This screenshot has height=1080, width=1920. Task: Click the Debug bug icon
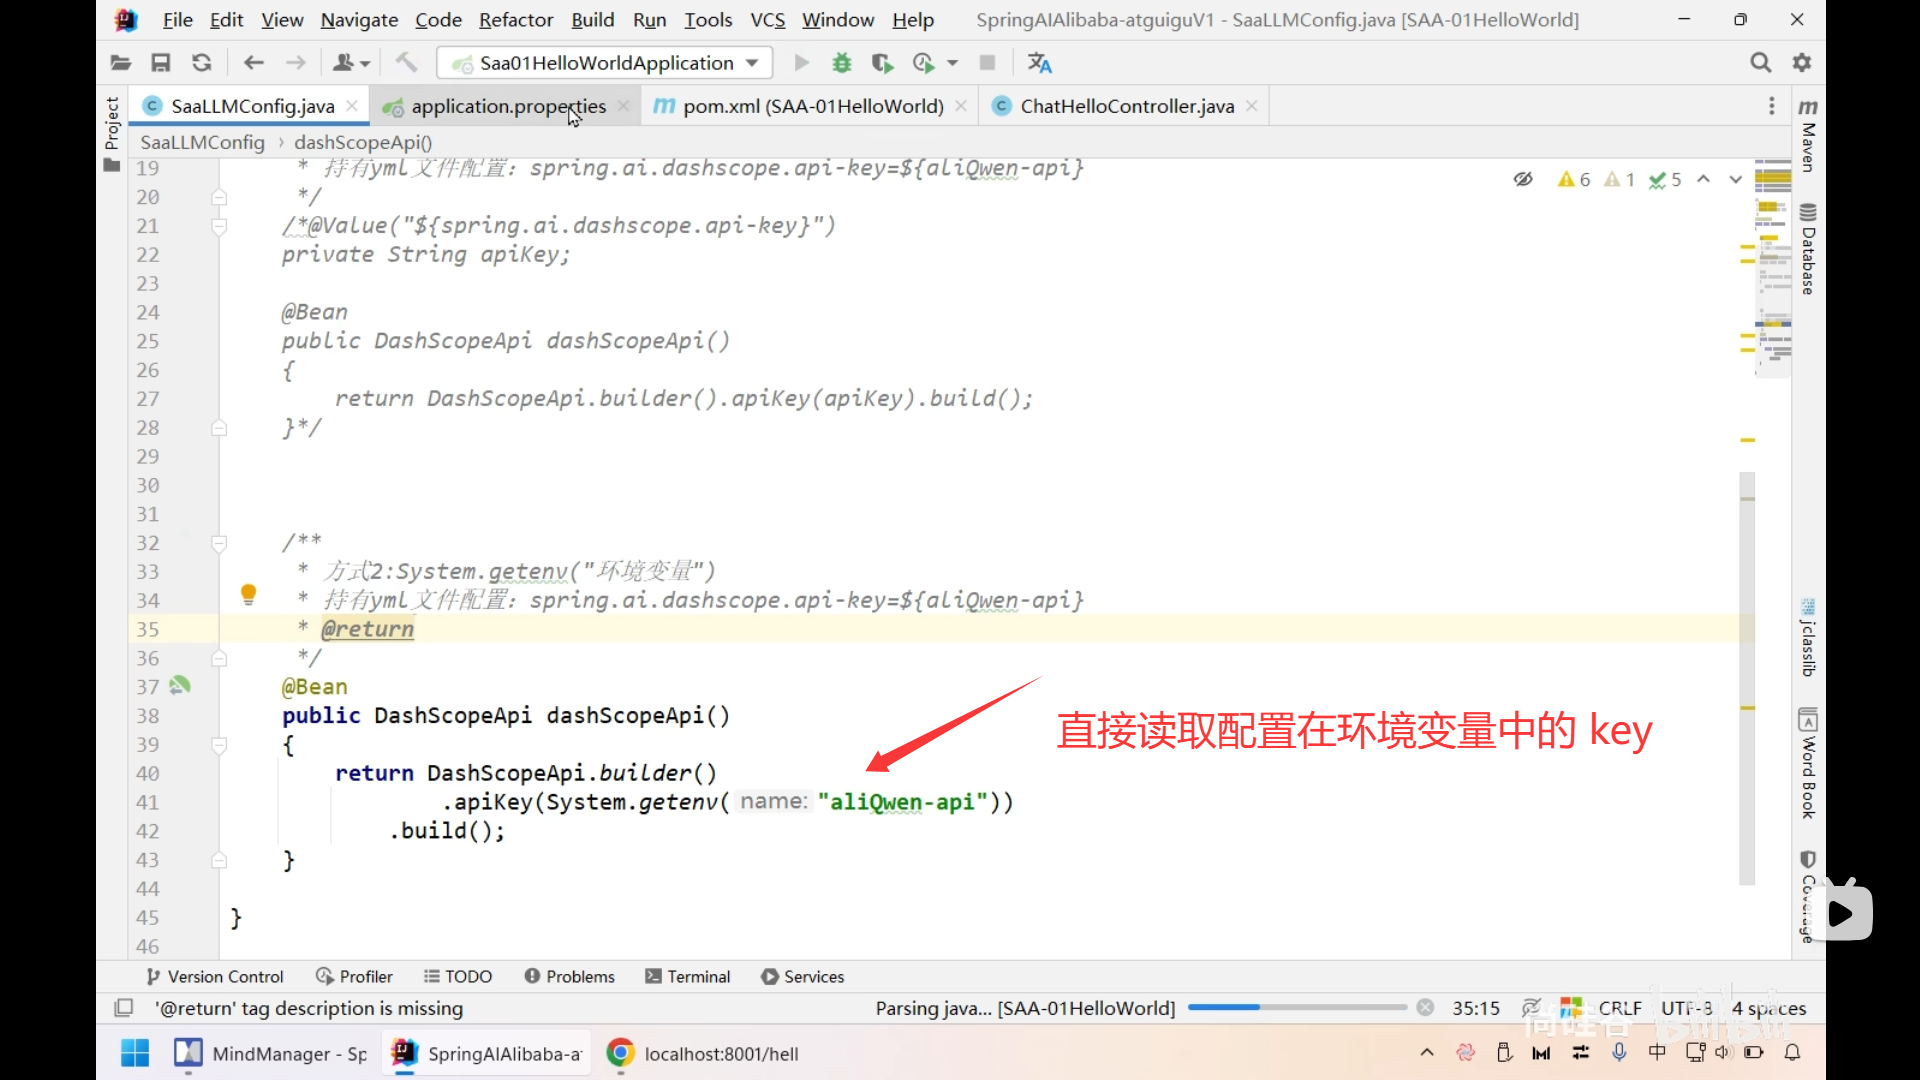(842, 63)
